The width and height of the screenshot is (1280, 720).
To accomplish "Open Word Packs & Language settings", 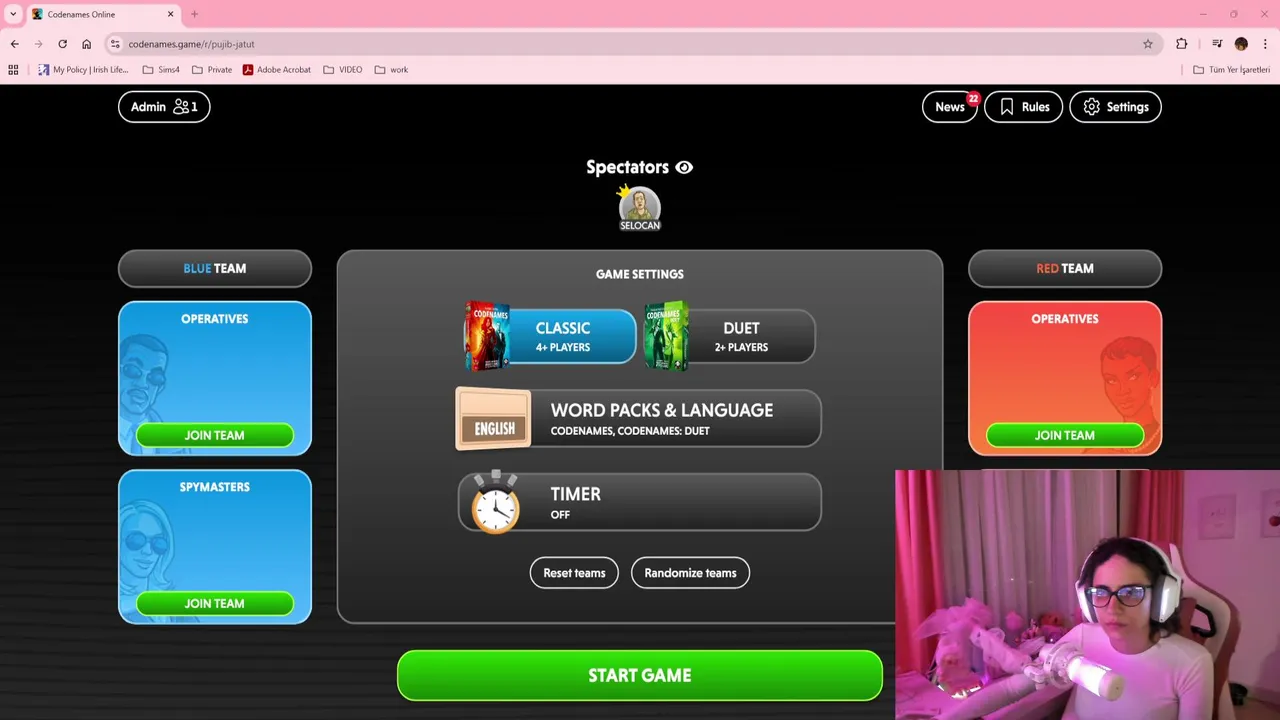I will (x=639, y=418).
